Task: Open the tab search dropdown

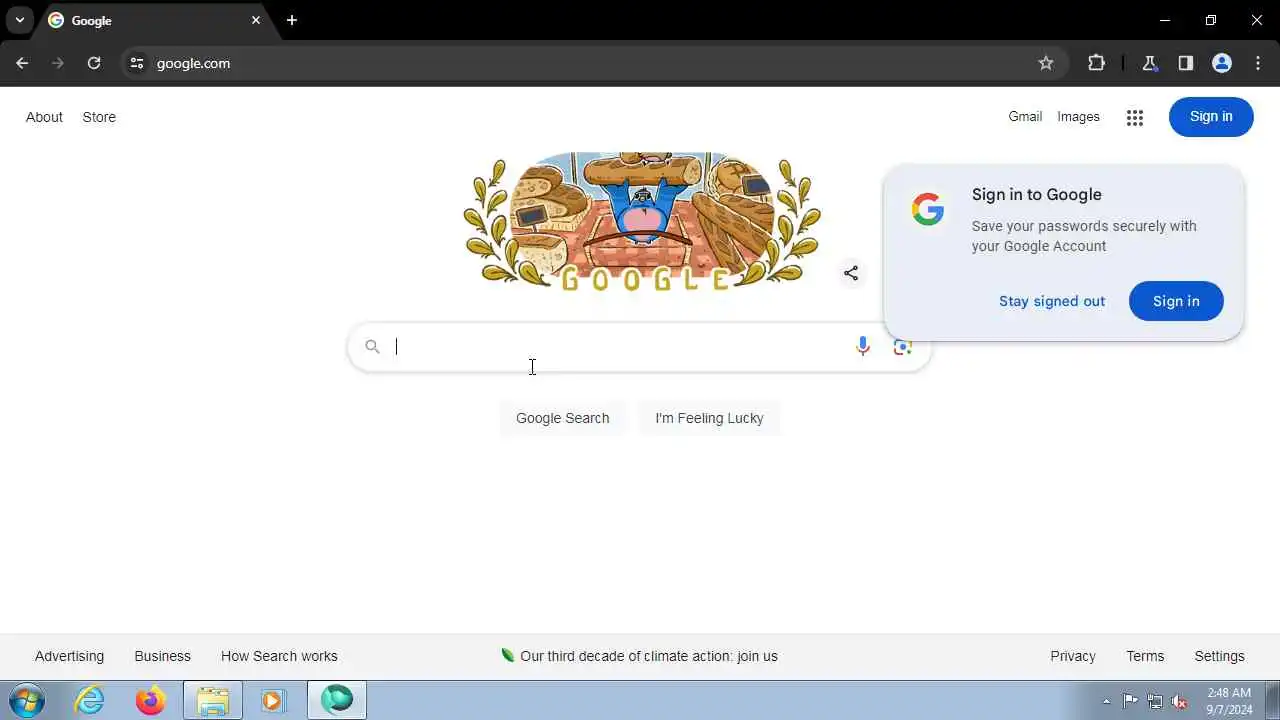Action: coord(19,20)
